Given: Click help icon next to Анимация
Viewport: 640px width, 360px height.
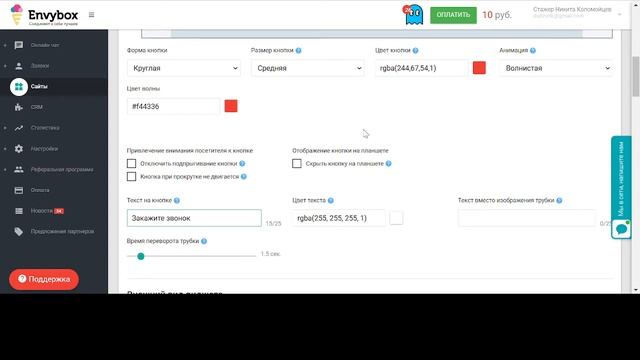Looking at the screenshot, I should [x=533, y=51].
